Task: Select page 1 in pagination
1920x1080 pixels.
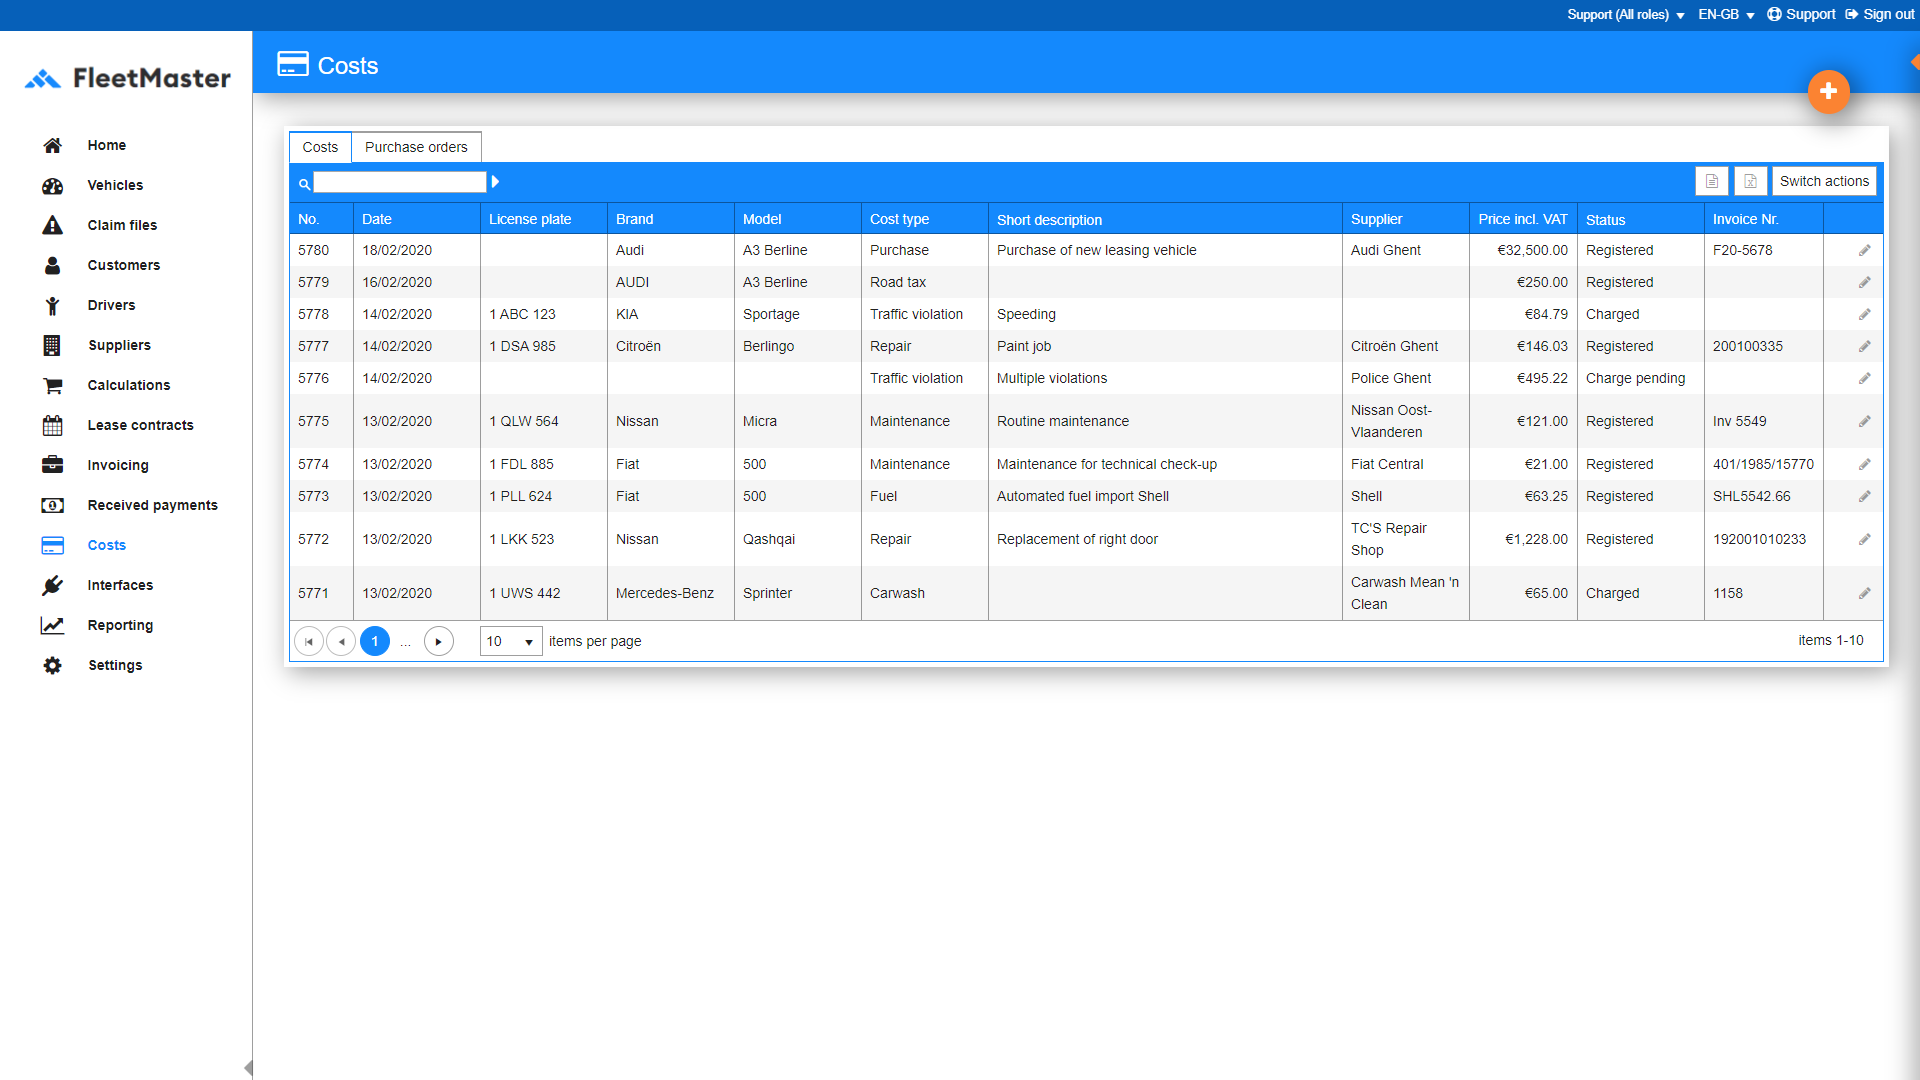Action: (x=374, y=641)
